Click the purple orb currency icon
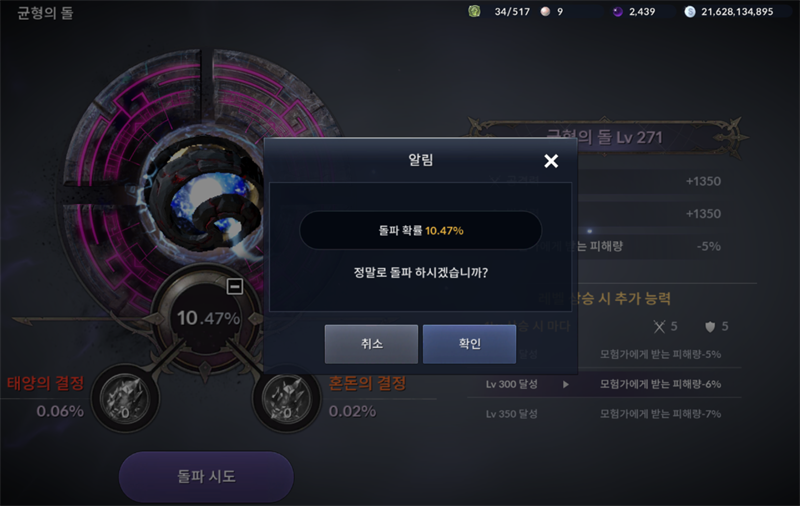The height and width of the screenshot is (506, 800). pos(617,11)
